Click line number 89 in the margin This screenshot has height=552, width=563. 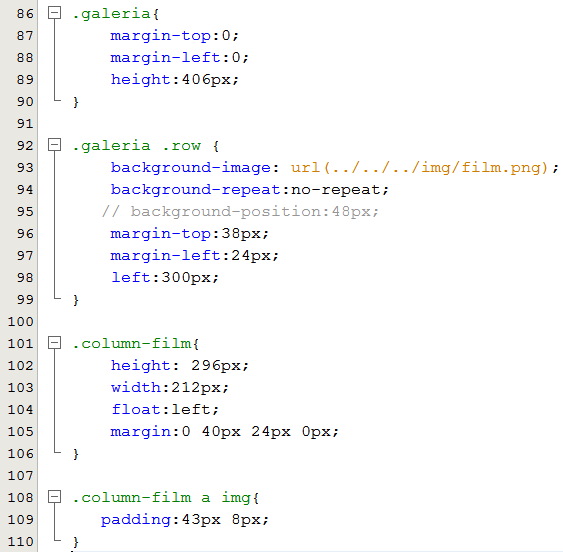[25, 79]
